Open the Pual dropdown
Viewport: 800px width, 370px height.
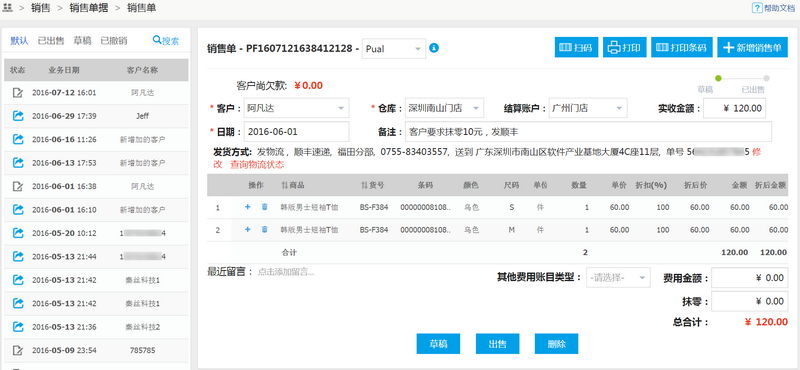click(x=394, y=48)
